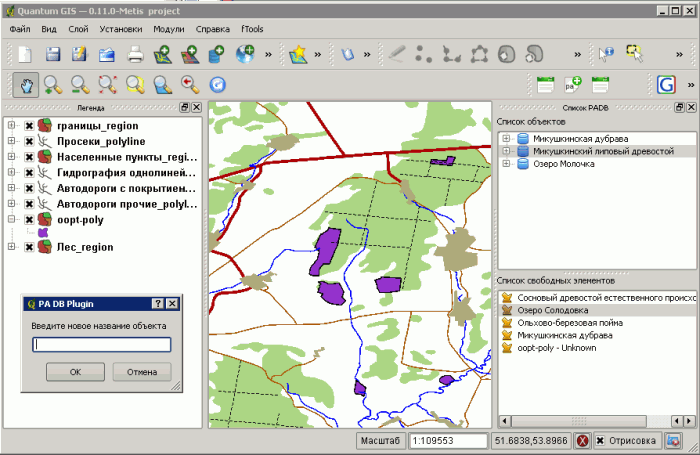Click the purple oopt-poly symbol swatch
Screen dimensions: 700x455
(x=43, y=233)
